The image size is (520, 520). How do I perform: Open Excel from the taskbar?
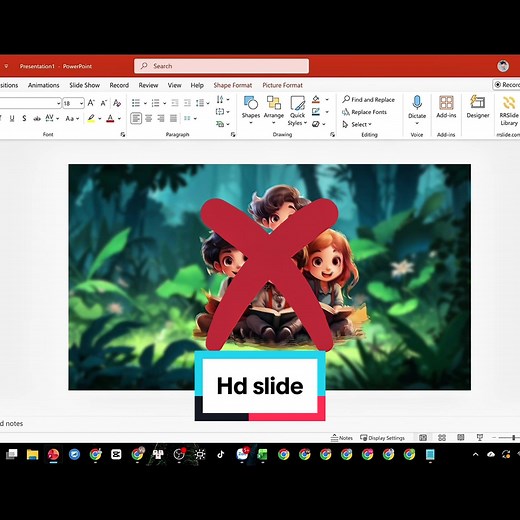(x=263, y=454)
